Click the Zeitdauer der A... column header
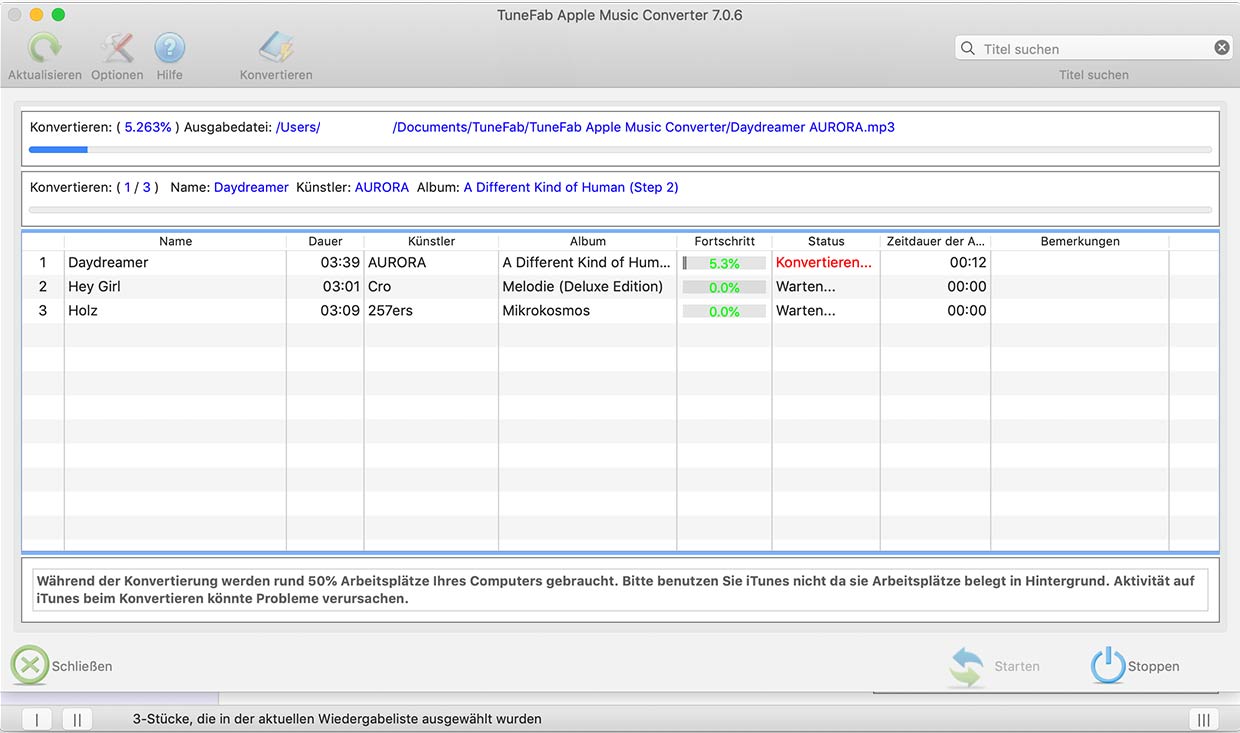 coord(935,241)
